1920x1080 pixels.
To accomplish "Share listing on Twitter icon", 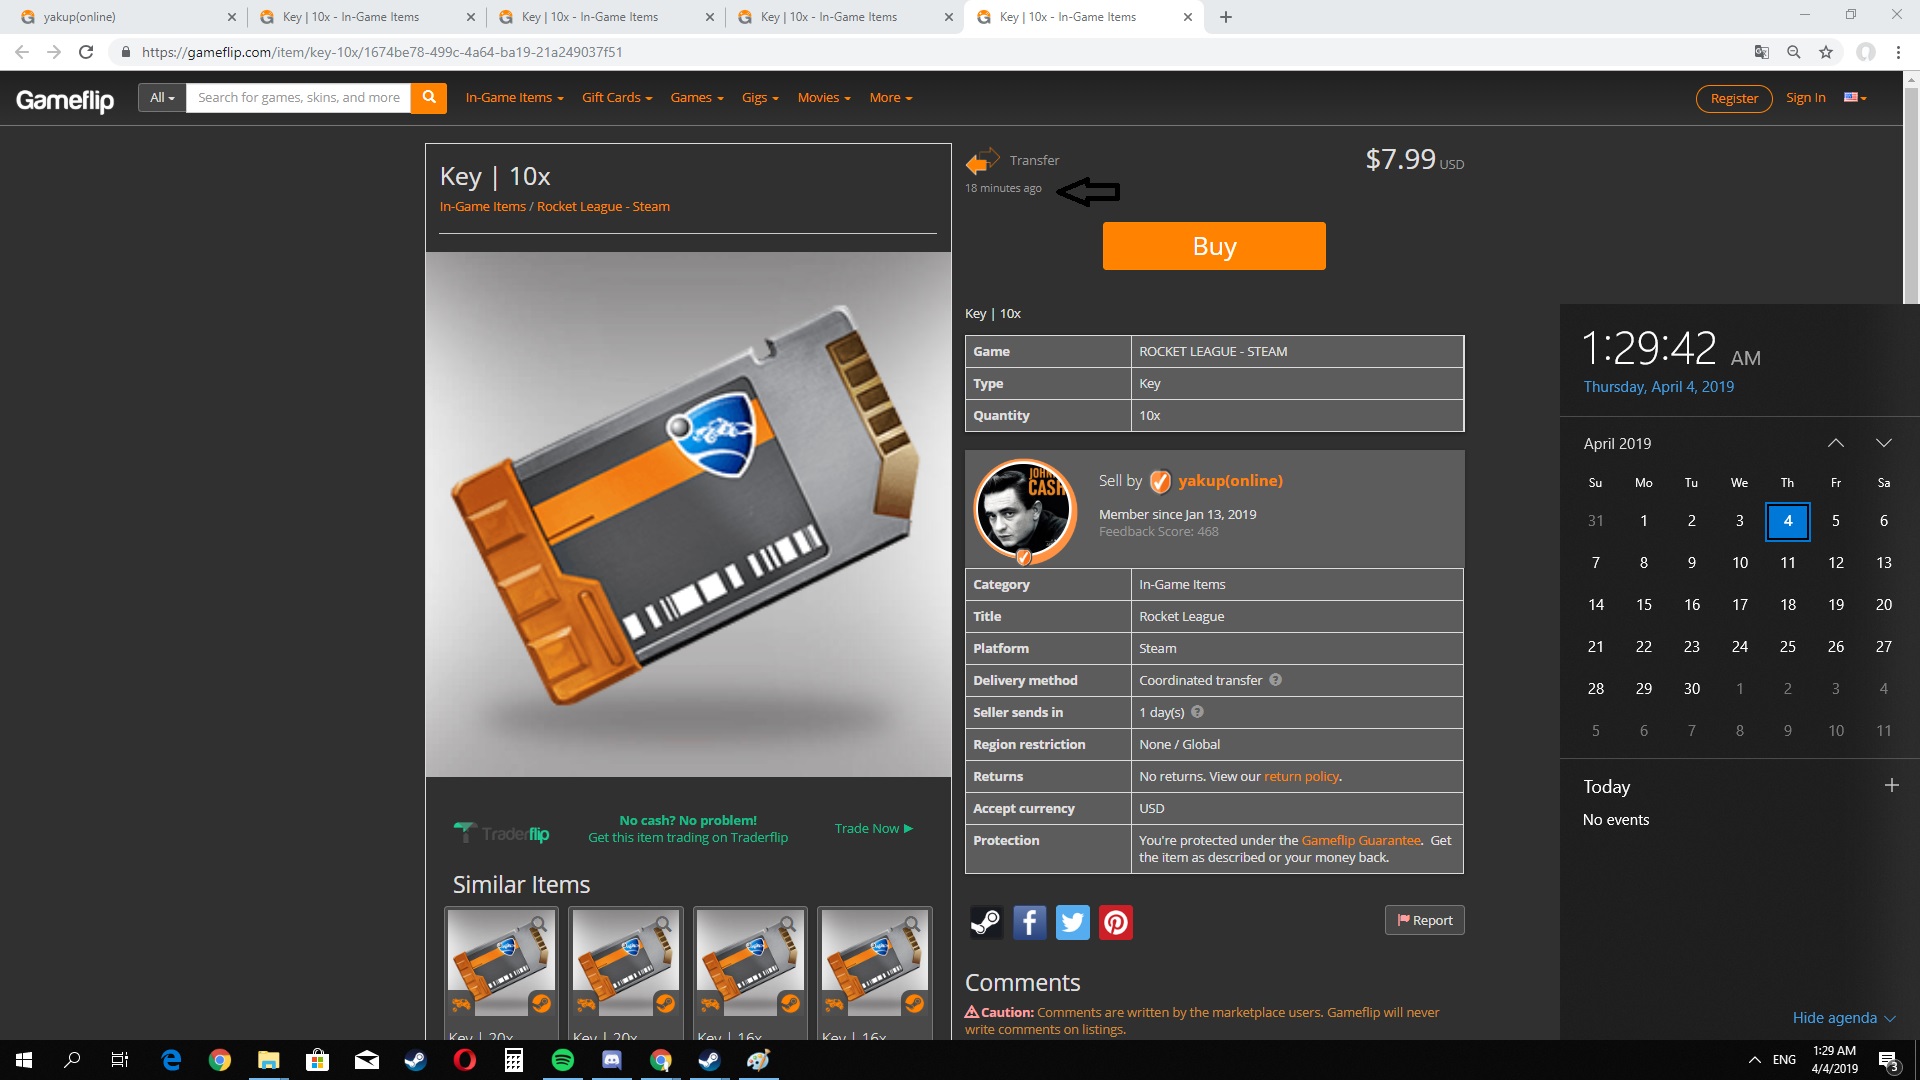I will coord(1072,922).
